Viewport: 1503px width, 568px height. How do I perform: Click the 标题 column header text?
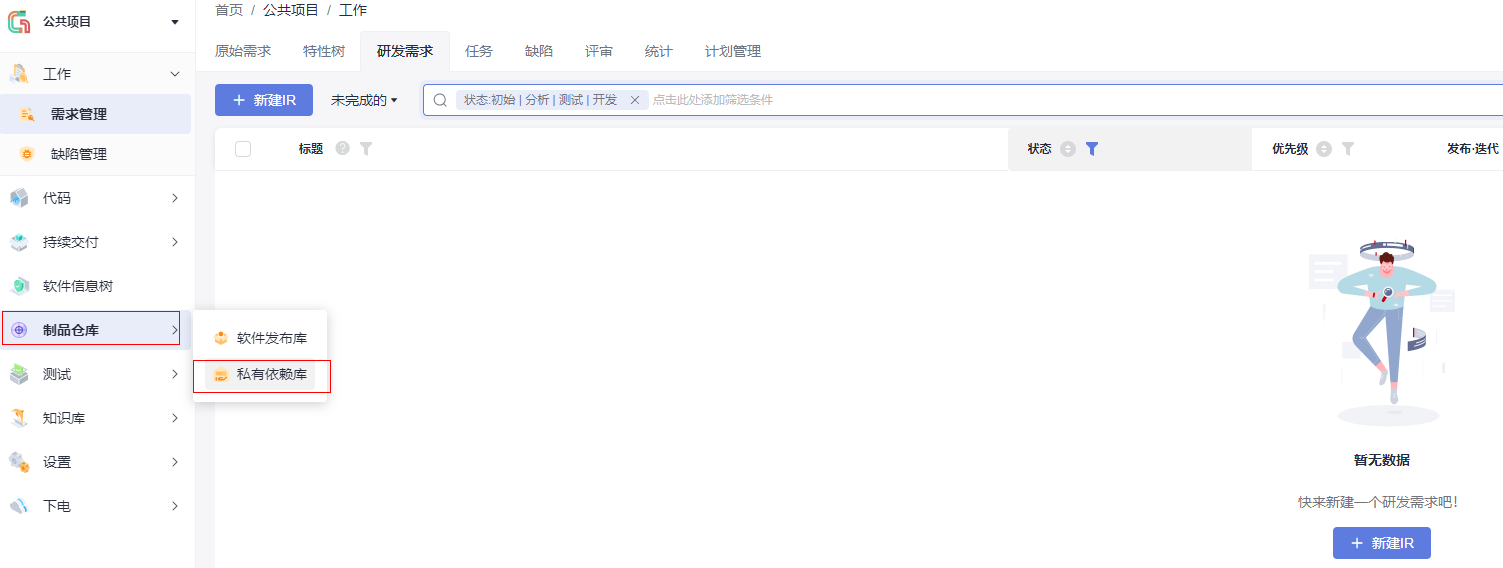click(311, 149)
